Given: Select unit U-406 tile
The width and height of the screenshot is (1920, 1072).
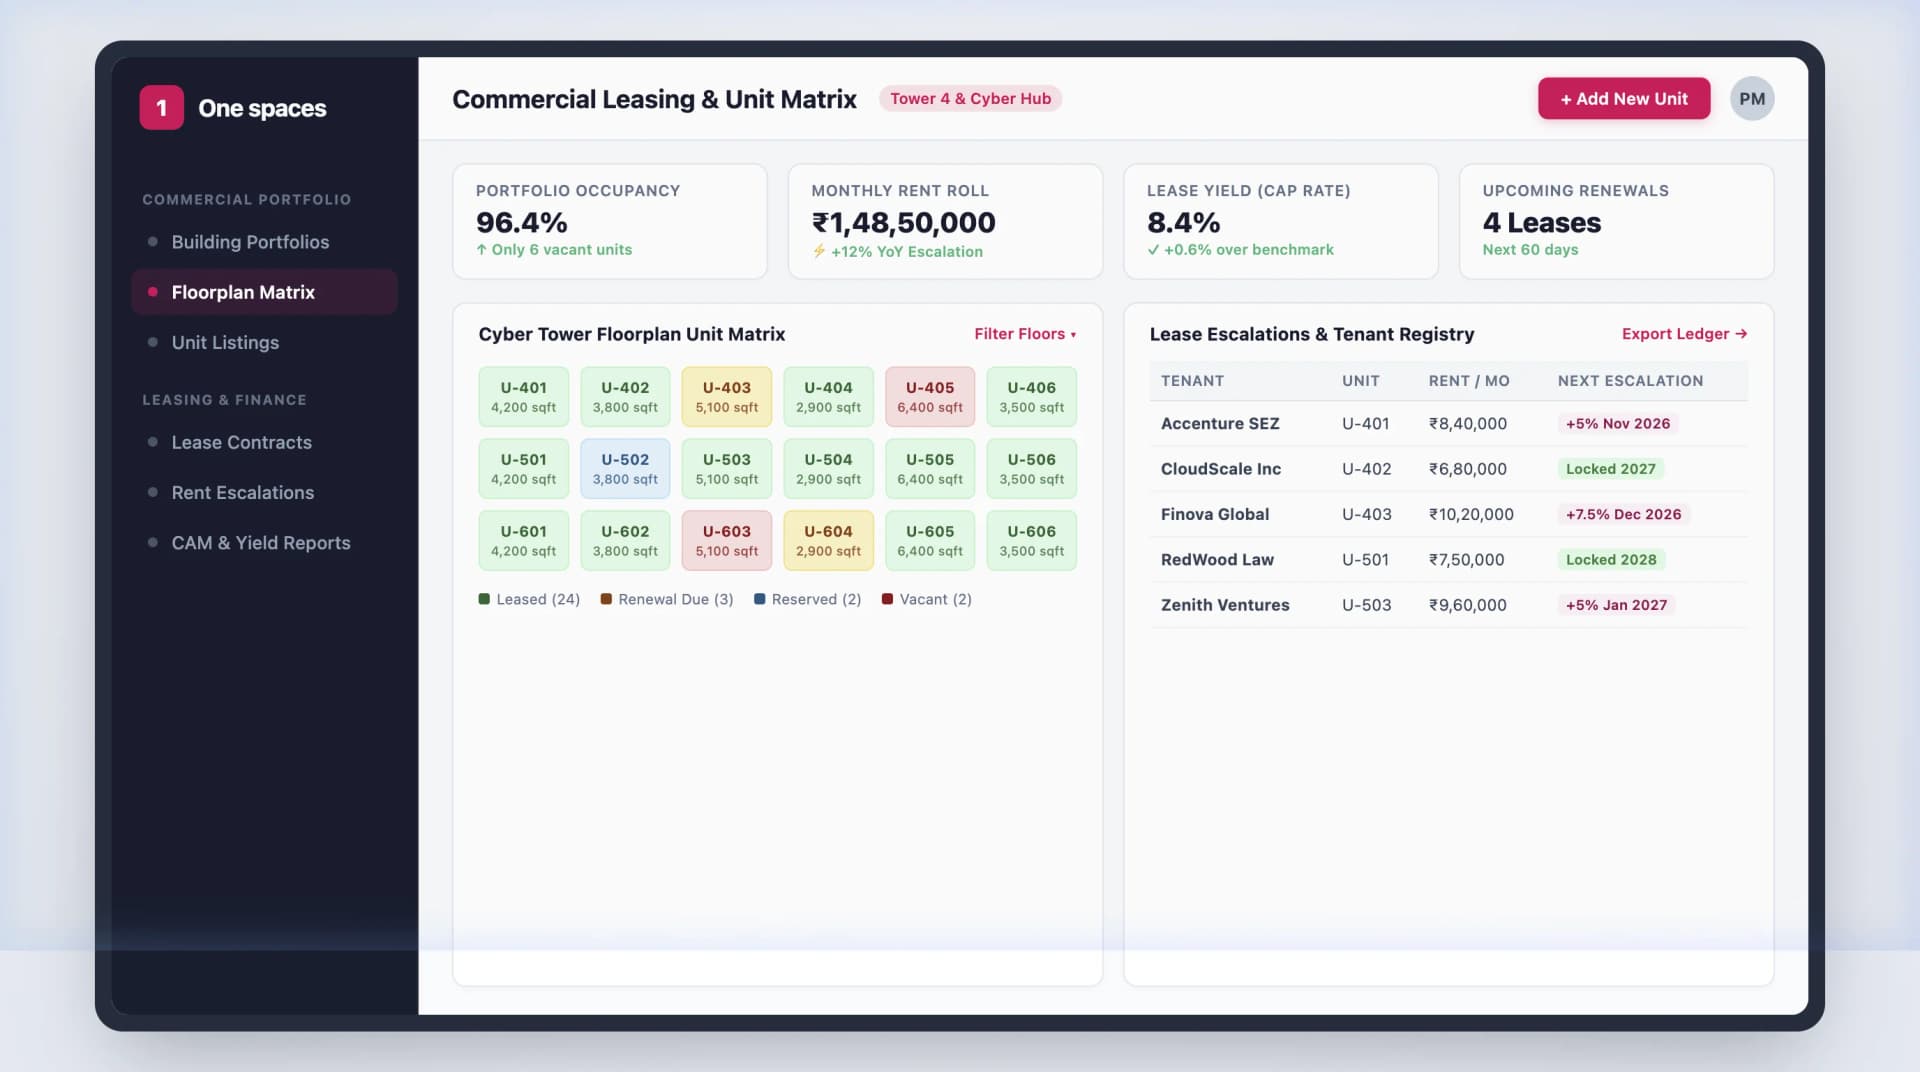Looking at the screenshot, I should (x=1031, y=397).
